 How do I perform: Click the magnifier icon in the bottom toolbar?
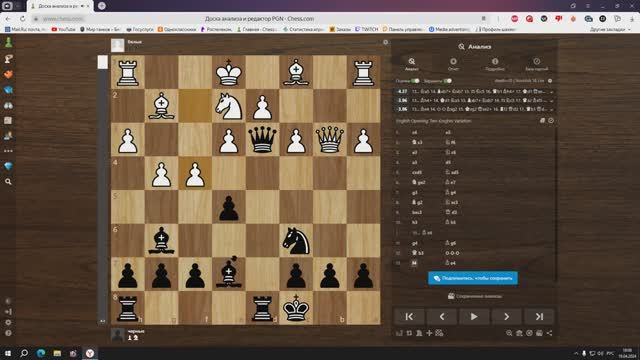[509, 333]
